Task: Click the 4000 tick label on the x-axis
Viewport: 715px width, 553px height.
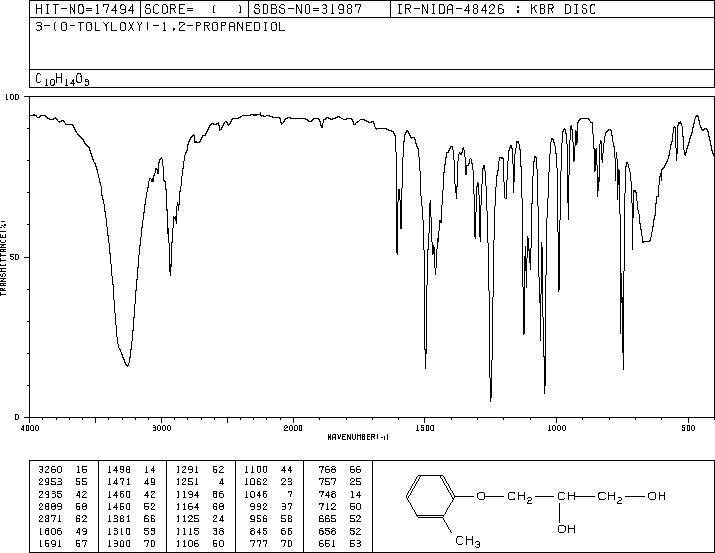Action: tap(30, 428)
